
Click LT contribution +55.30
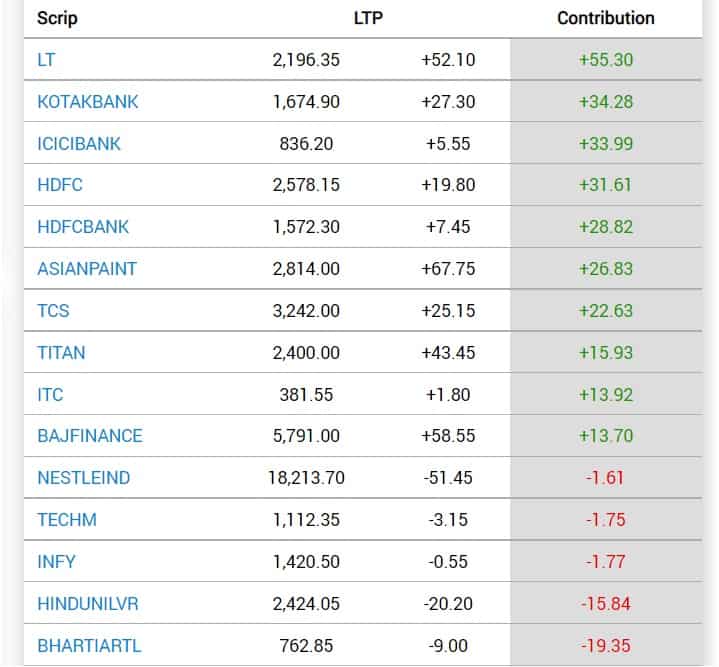[606, 60]
